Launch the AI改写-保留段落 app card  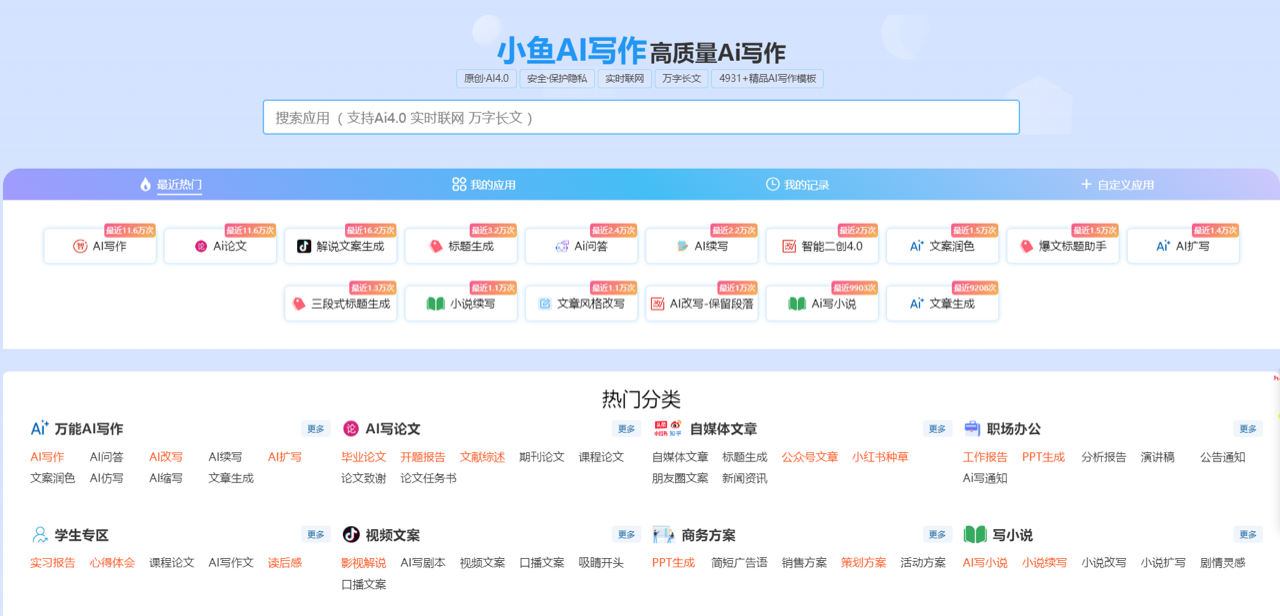pyautogui.click(x=702, y=304)
